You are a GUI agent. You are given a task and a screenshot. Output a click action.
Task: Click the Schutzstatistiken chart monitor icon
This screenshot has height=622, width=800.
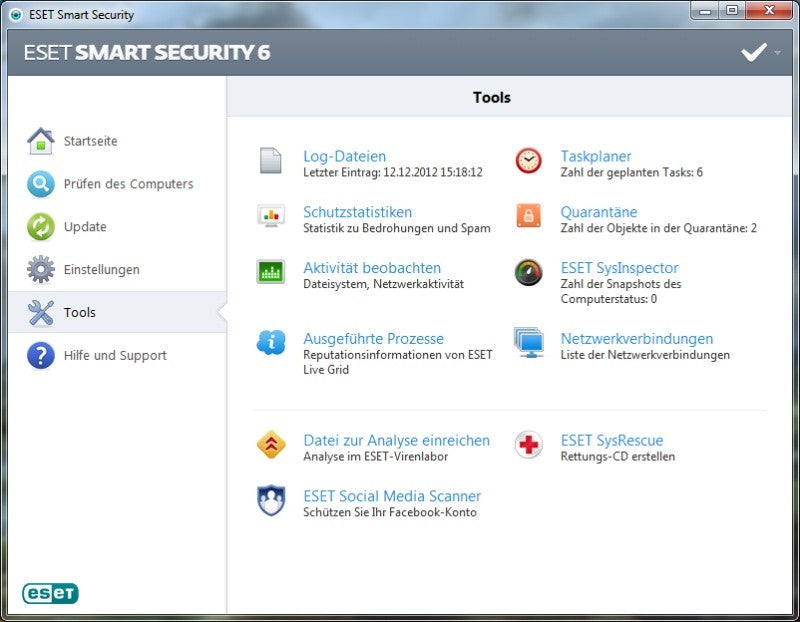point(271,216)
